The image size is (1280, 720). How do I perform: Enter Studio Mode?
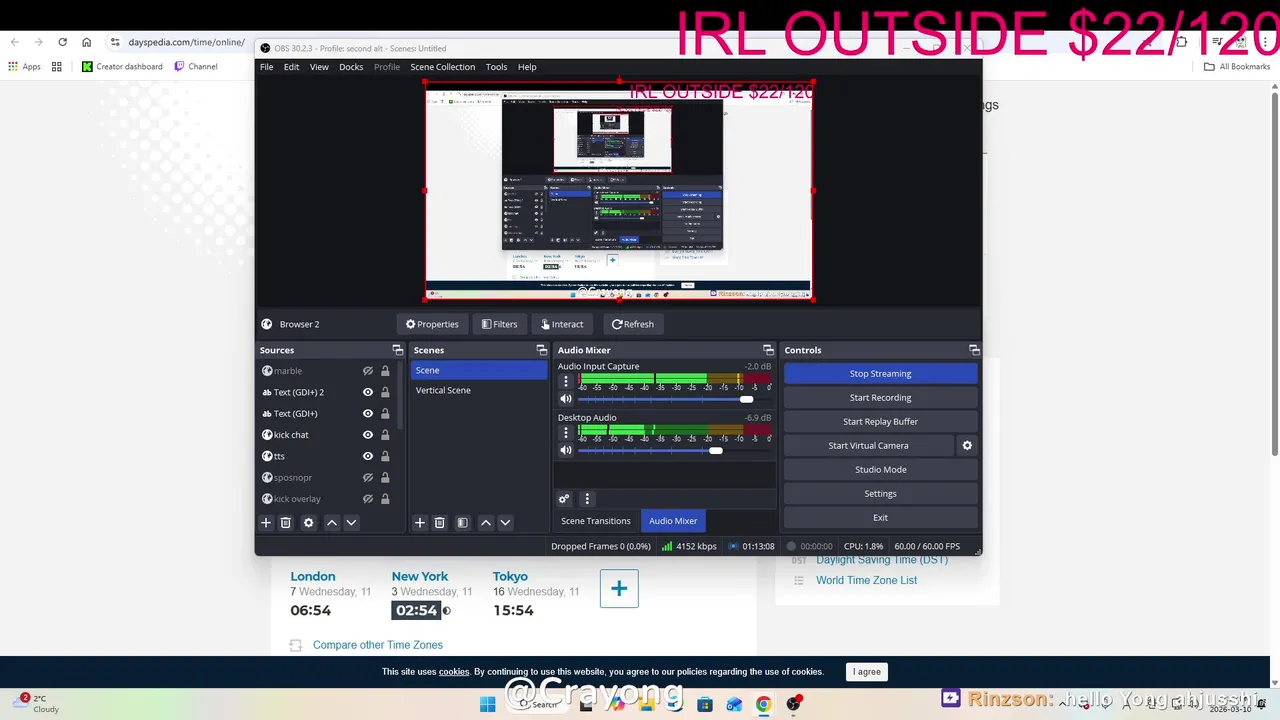pyautogui.click(x=880, y=469)
